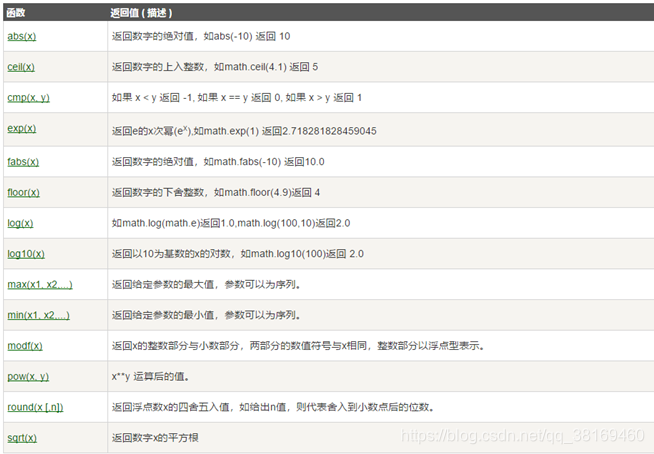Click the description mentioning abs(-10) 返回 10
This screenshot has width=654, height=454.
point(201,36)
